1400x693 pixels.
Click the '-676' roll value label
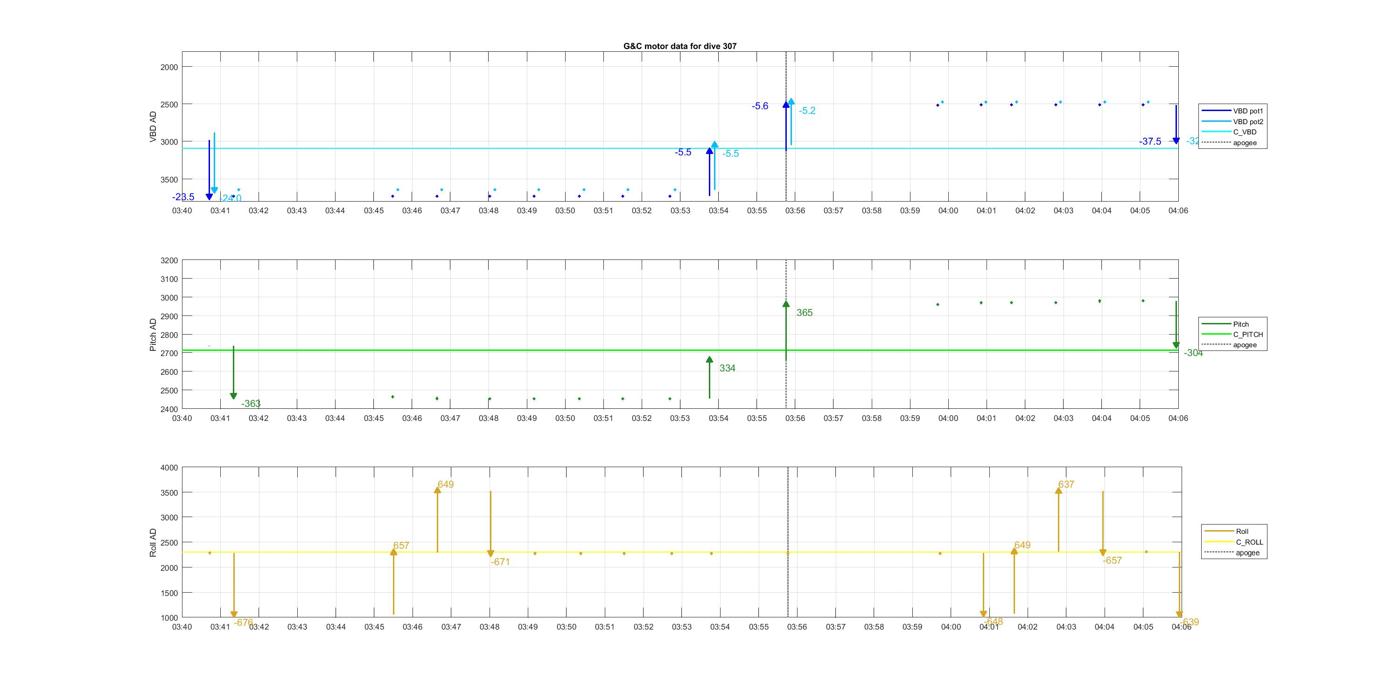tap(244, 622)
